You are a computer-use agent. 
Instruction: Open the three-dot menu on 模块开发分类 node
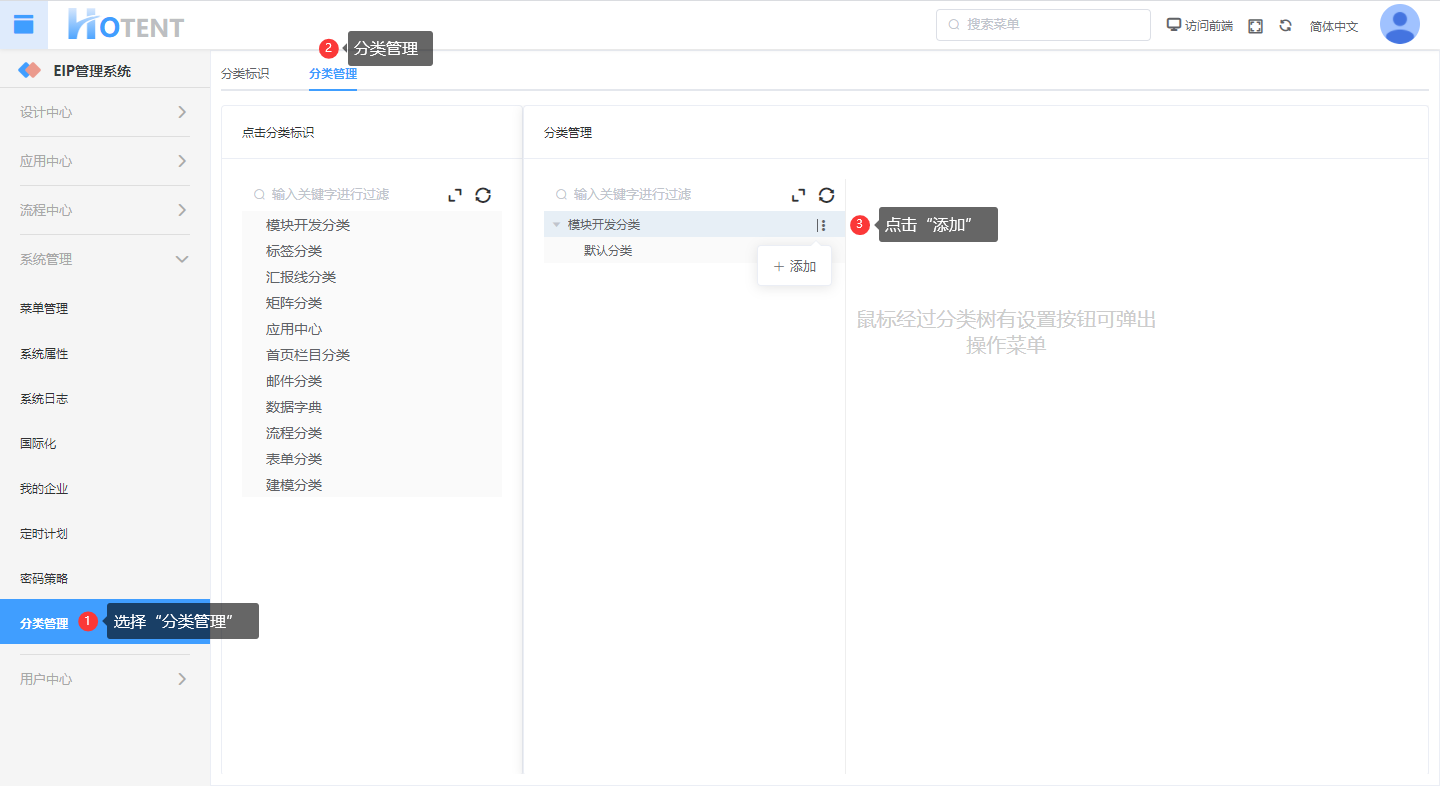pyautogui.click(x=822, y=225)
